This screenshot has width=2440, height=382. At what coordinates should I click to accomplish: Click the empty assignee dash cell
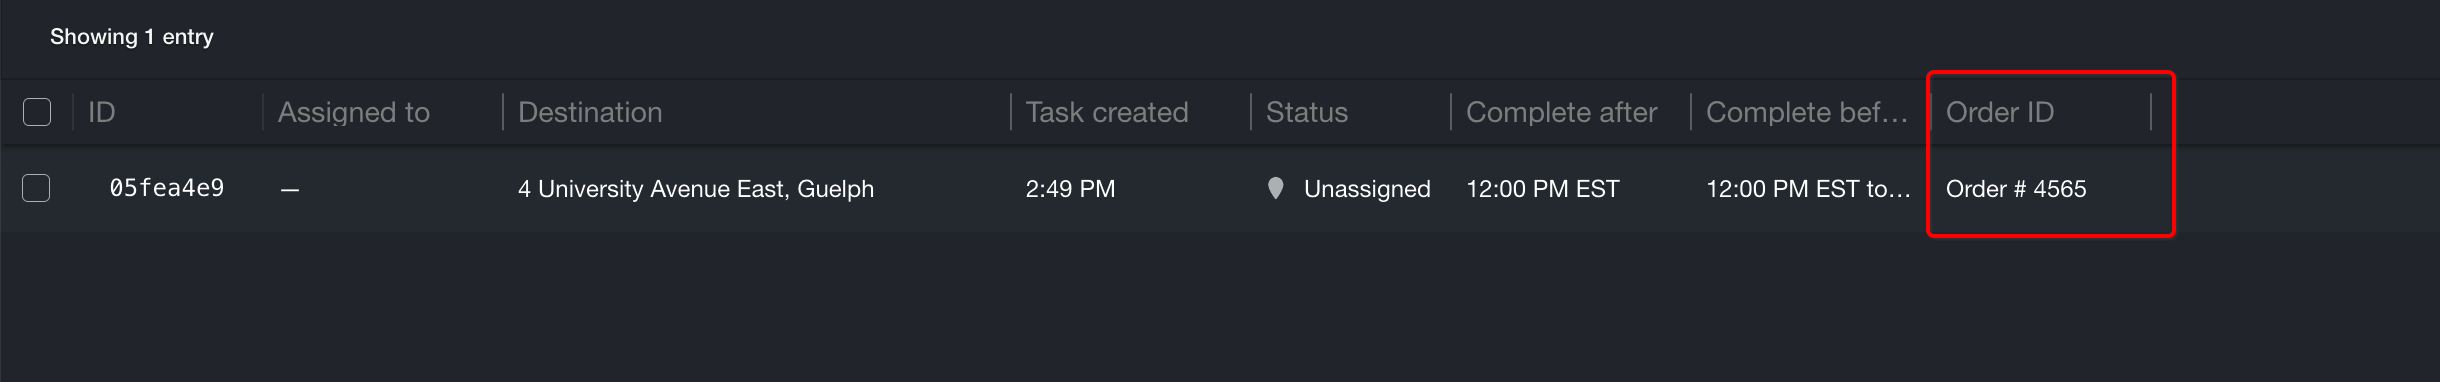(290, 189)
